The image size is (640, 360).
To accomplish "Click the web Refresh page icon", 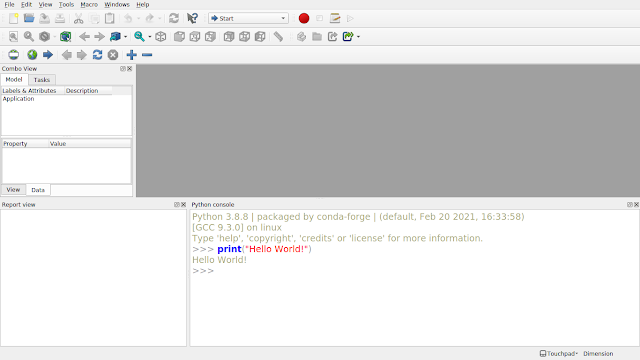I will click(97, 55).
